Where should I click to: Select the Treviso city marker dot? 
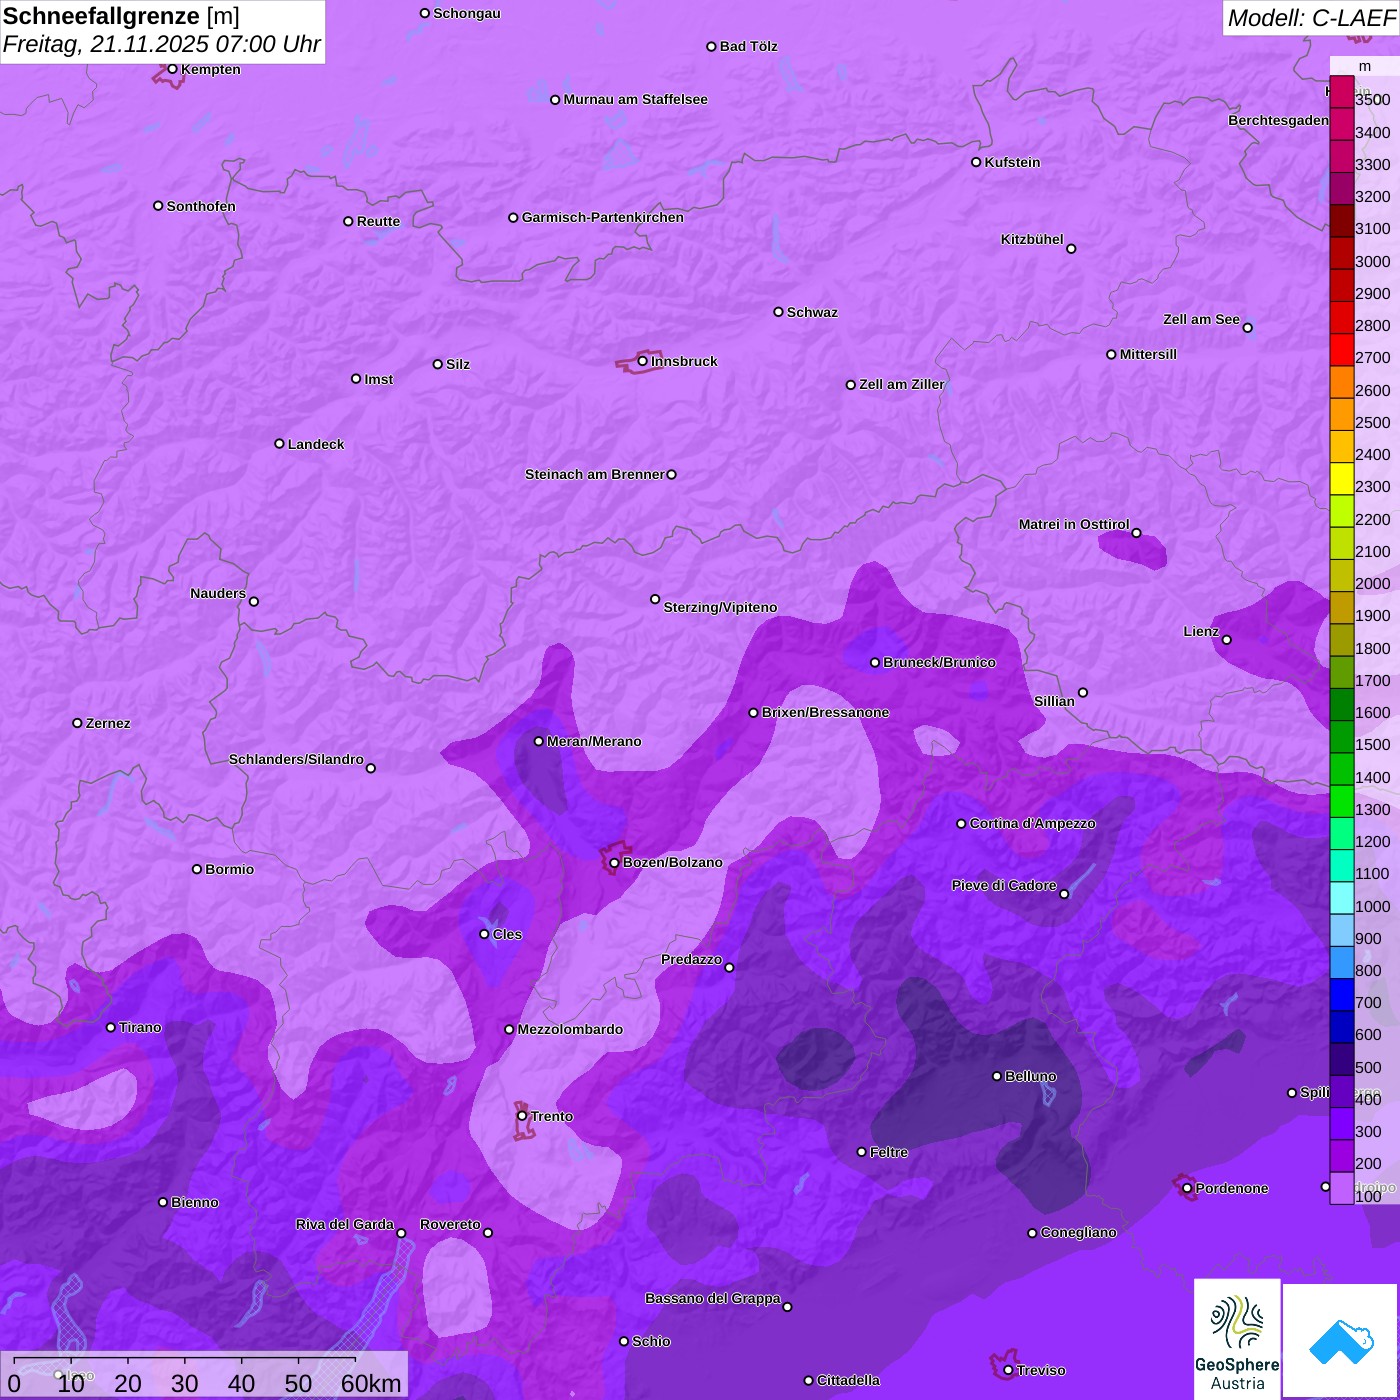point(1008,1370)
